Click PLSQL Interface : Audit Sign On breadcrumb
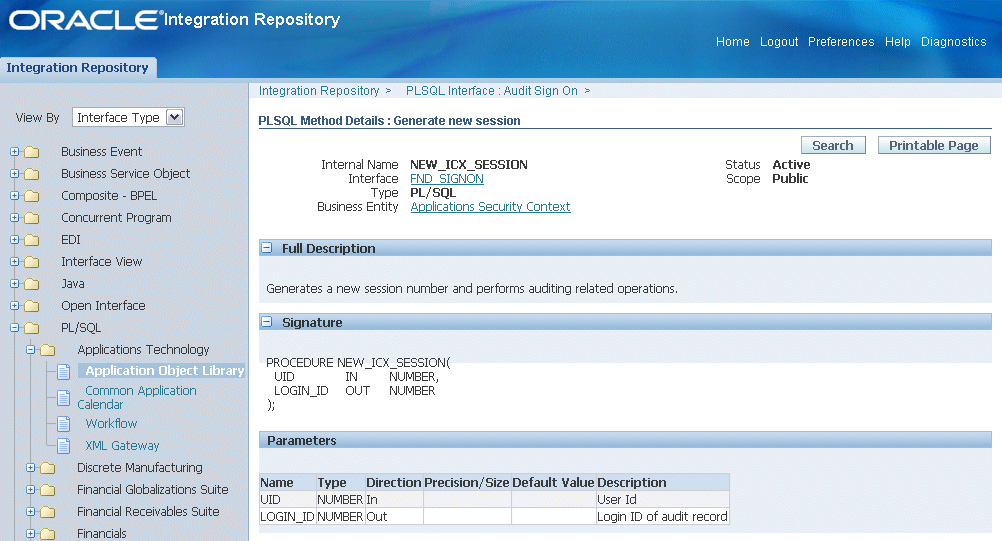1002x541 pixels. pos(491,91)
